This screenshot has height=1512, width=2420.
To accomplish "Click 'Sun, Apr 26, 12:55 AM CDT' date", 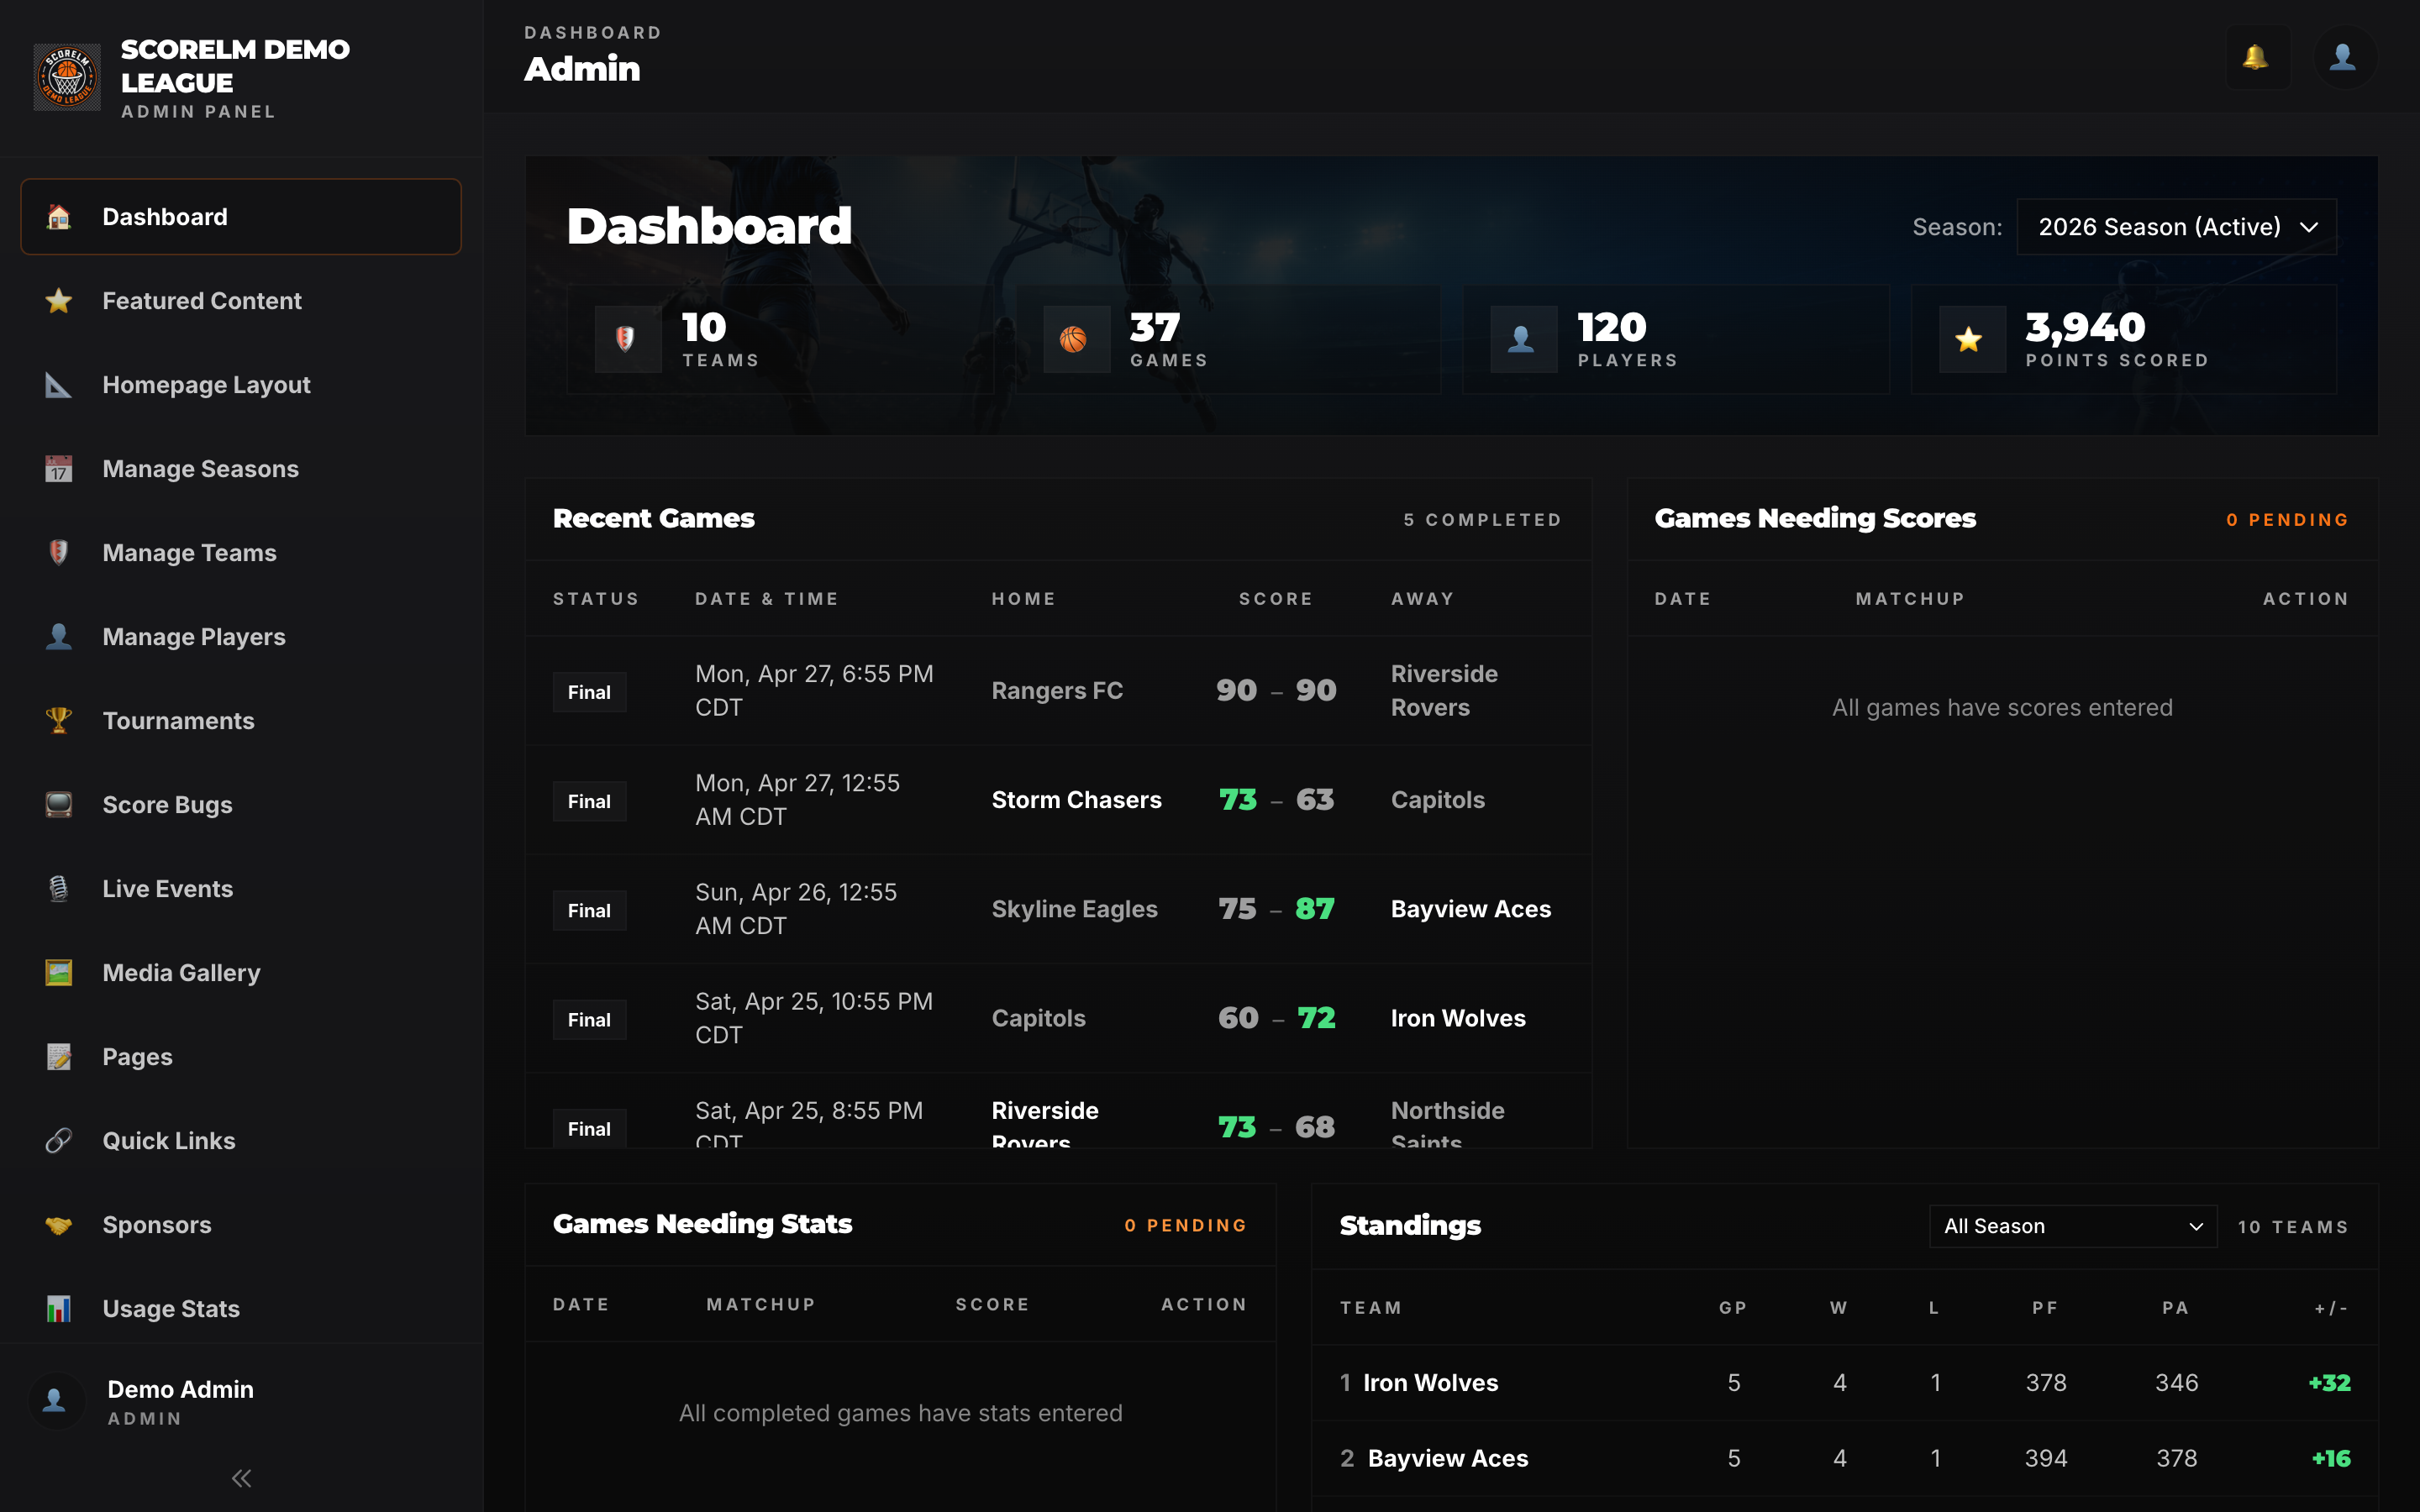I will [796, 909].
